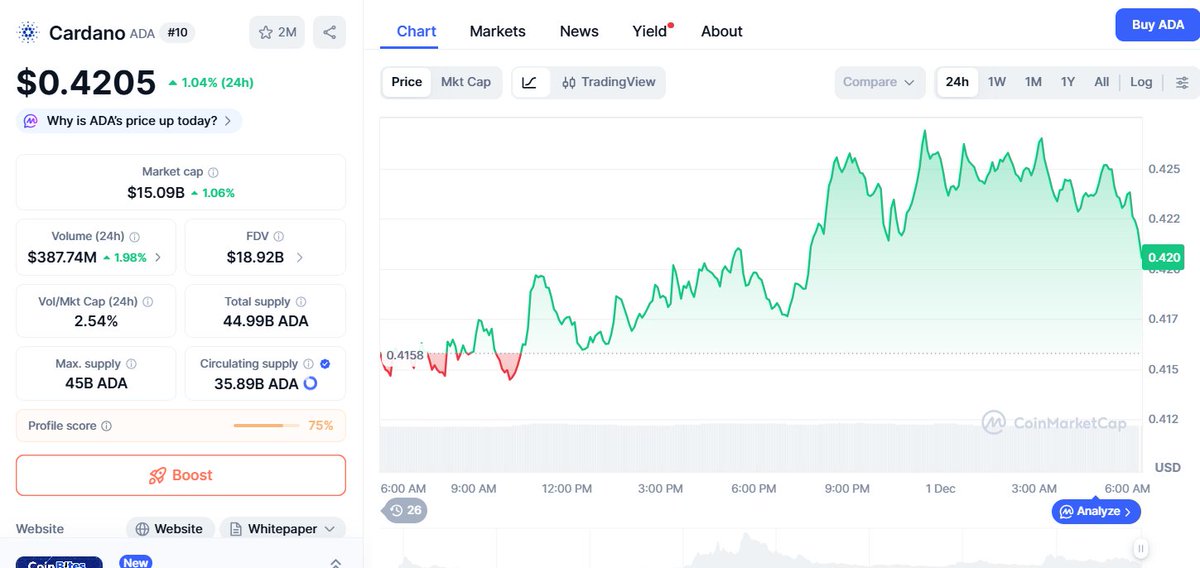The image size is (1200, 568).
Task: Click the green 0.420 current price label
Action: pos(1163,257)
